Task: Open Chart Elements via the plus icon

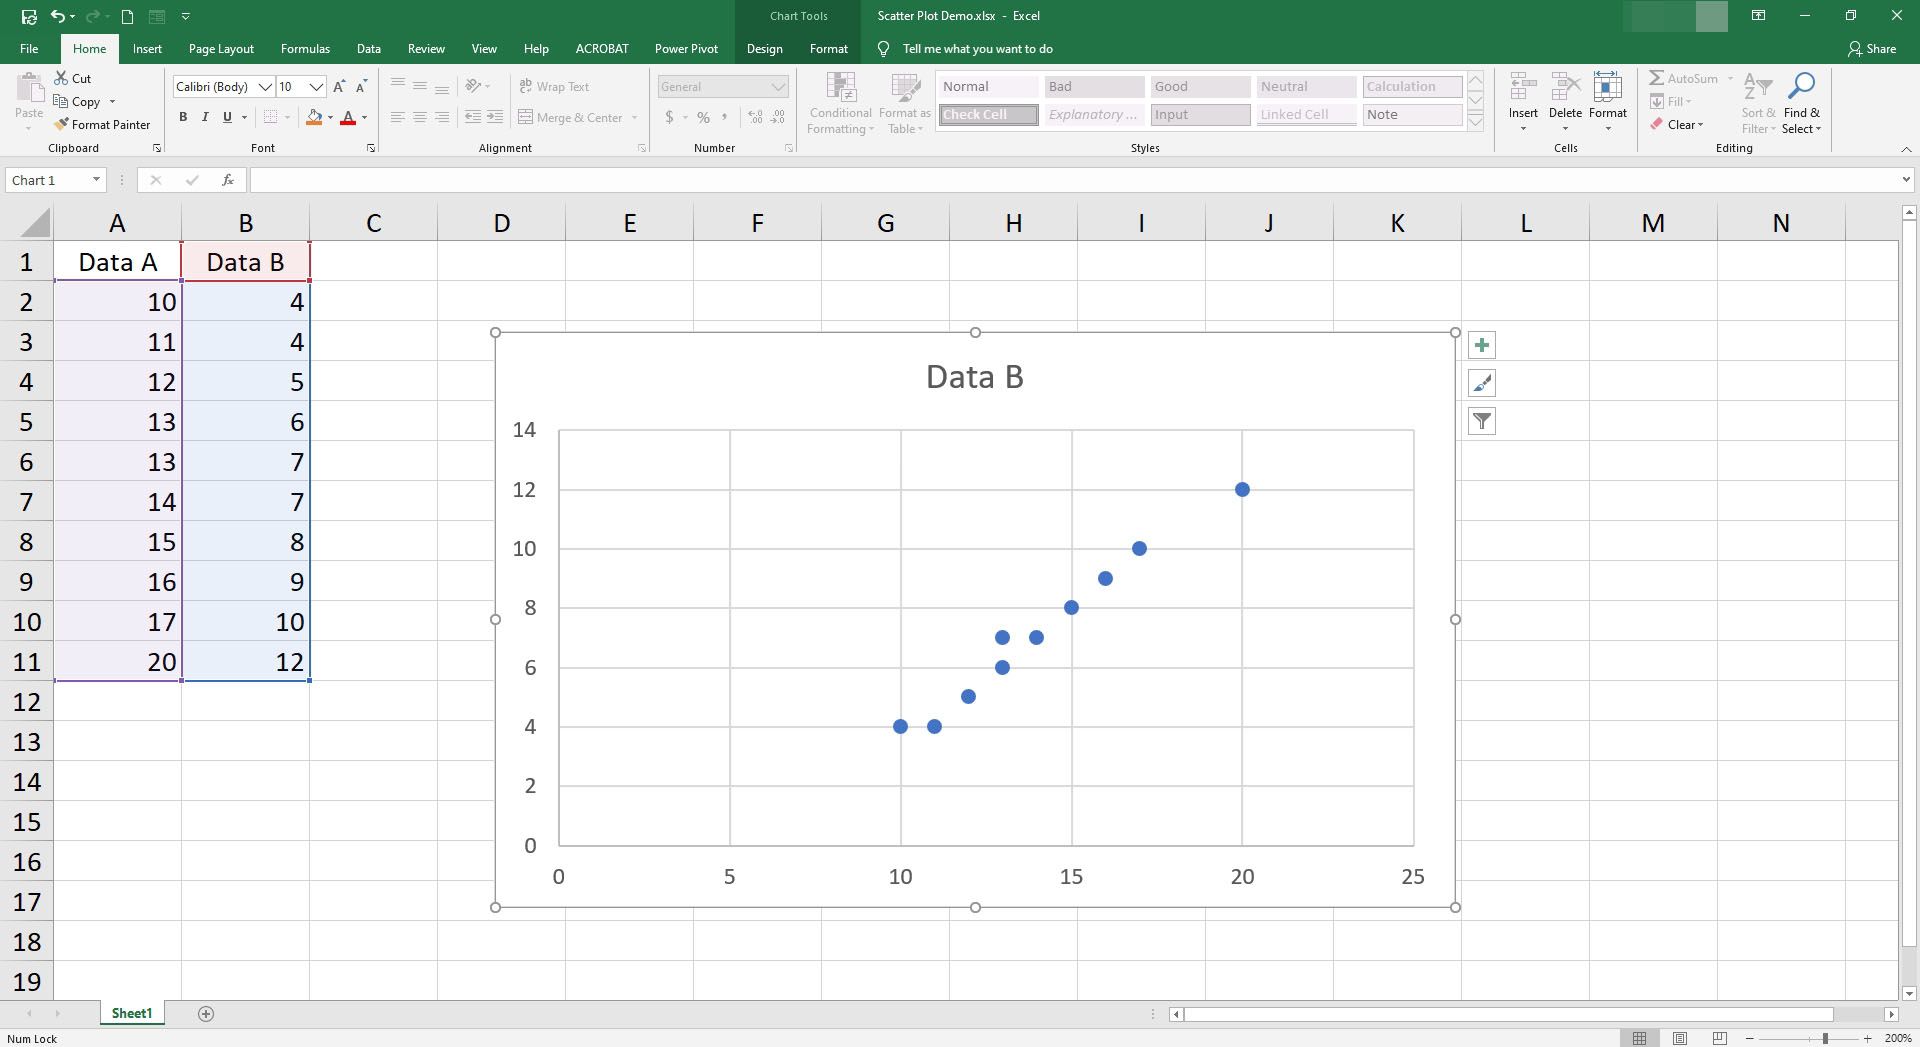Action: click(1481, 344)
